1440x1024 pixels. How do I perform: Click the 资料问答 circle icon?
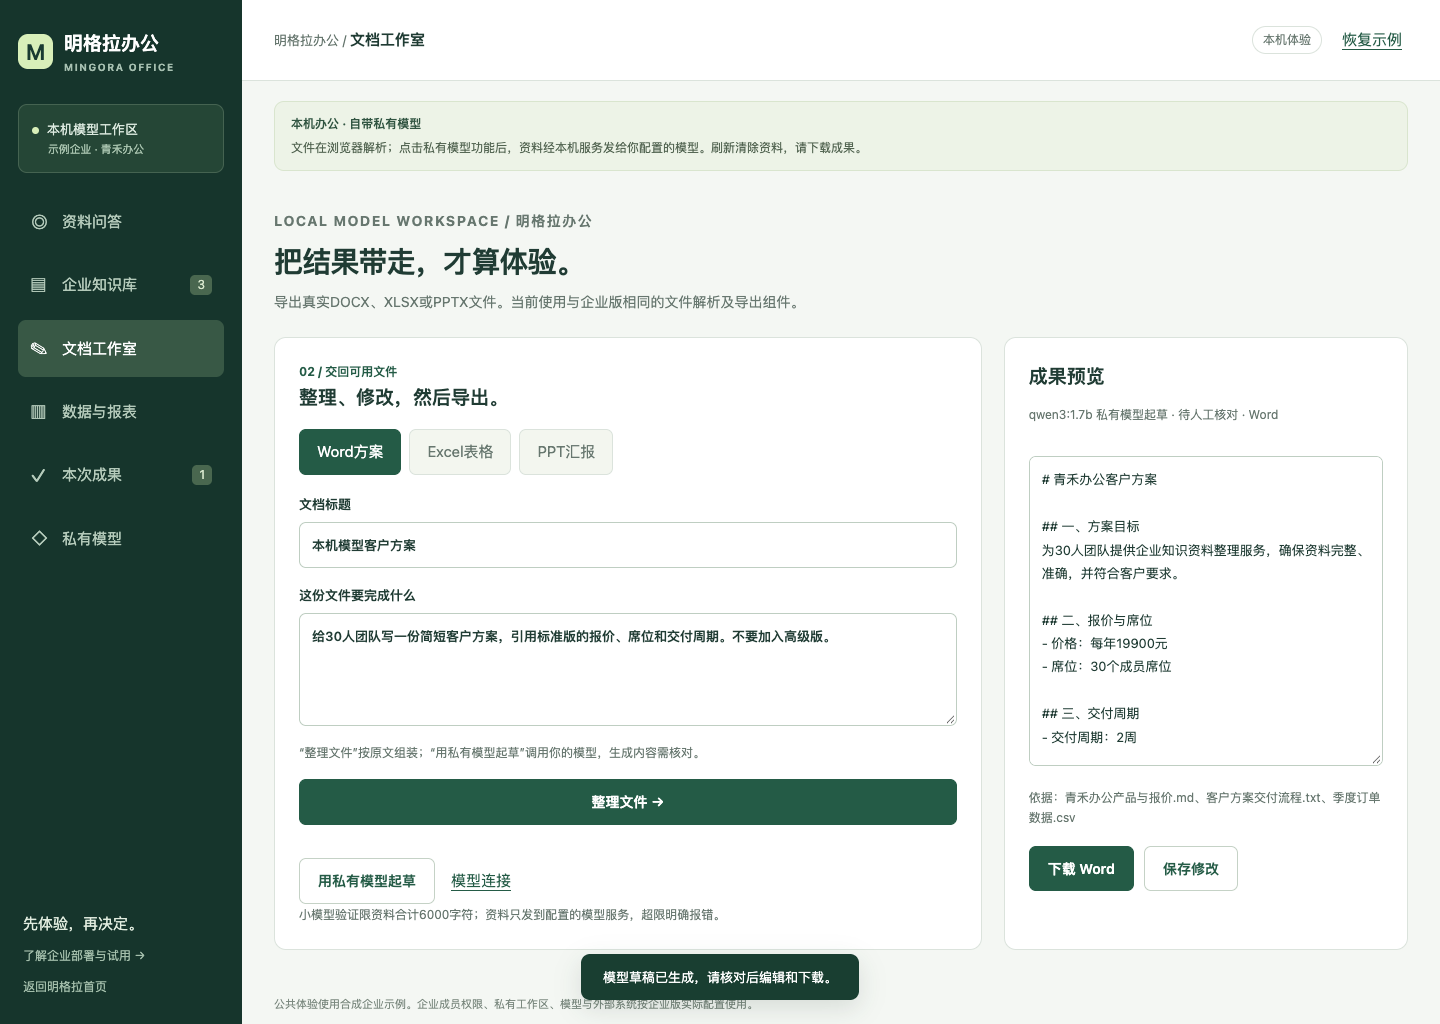pos(39,222)
